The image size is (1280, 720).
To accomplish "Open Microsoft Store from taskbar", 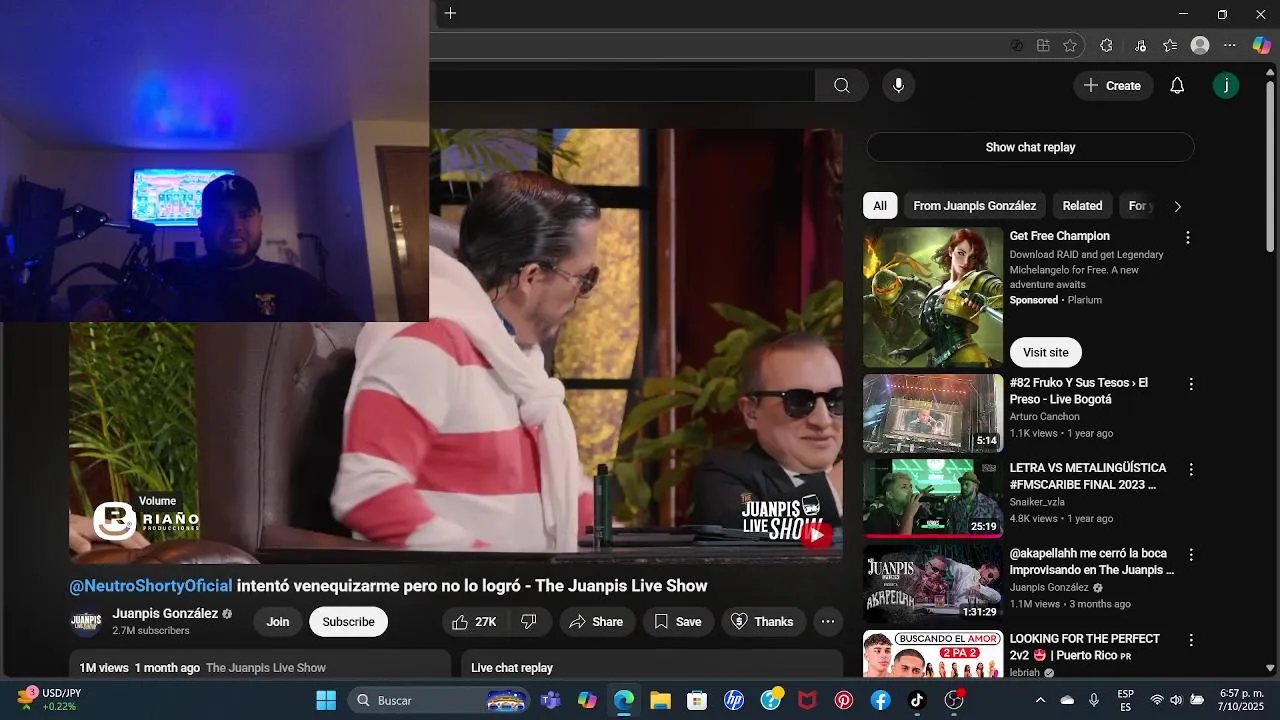I will (x=697, y=700).
